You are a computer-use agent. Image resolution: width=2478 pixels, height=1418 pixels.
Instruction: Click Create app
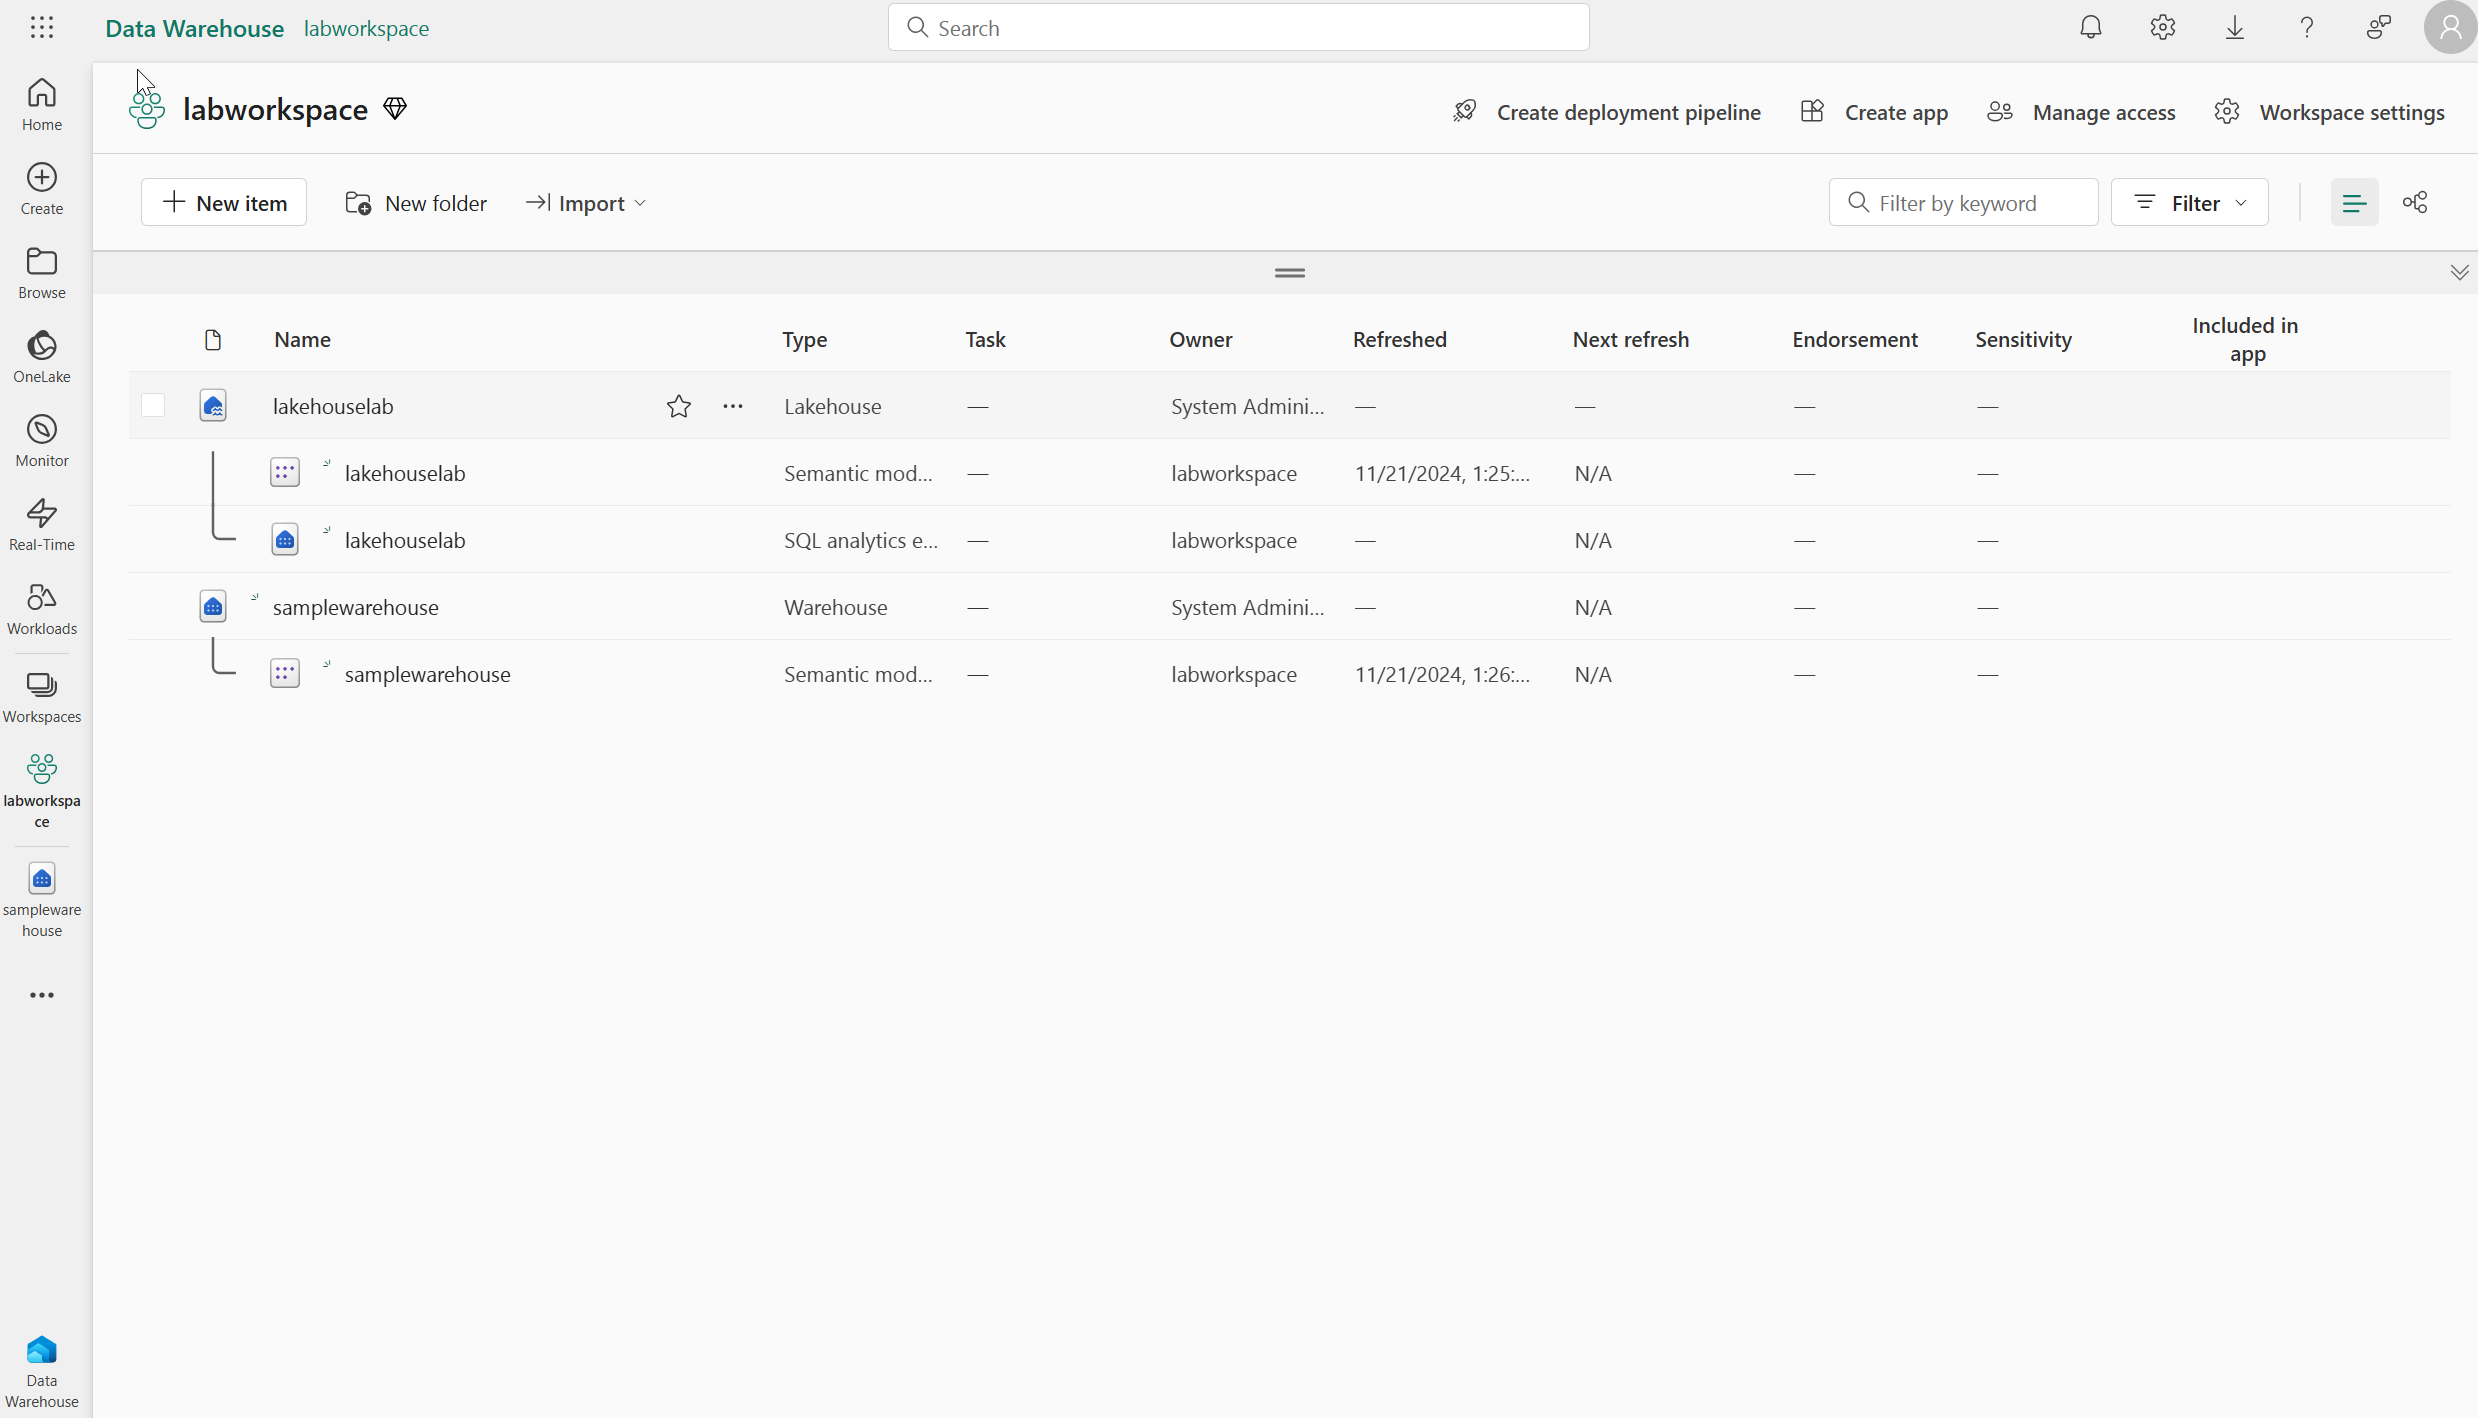coord(1874,112)
